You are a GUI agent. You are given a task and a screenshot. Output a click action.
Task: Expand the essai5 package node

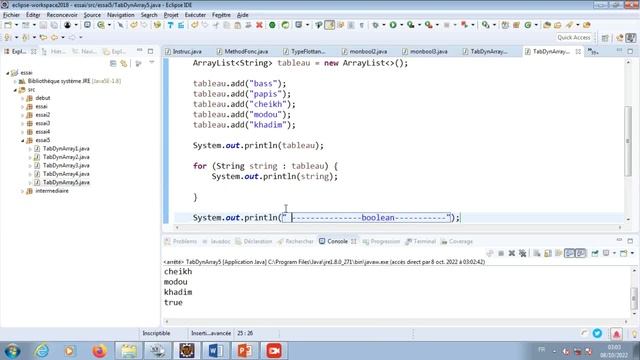pos(23,140)
